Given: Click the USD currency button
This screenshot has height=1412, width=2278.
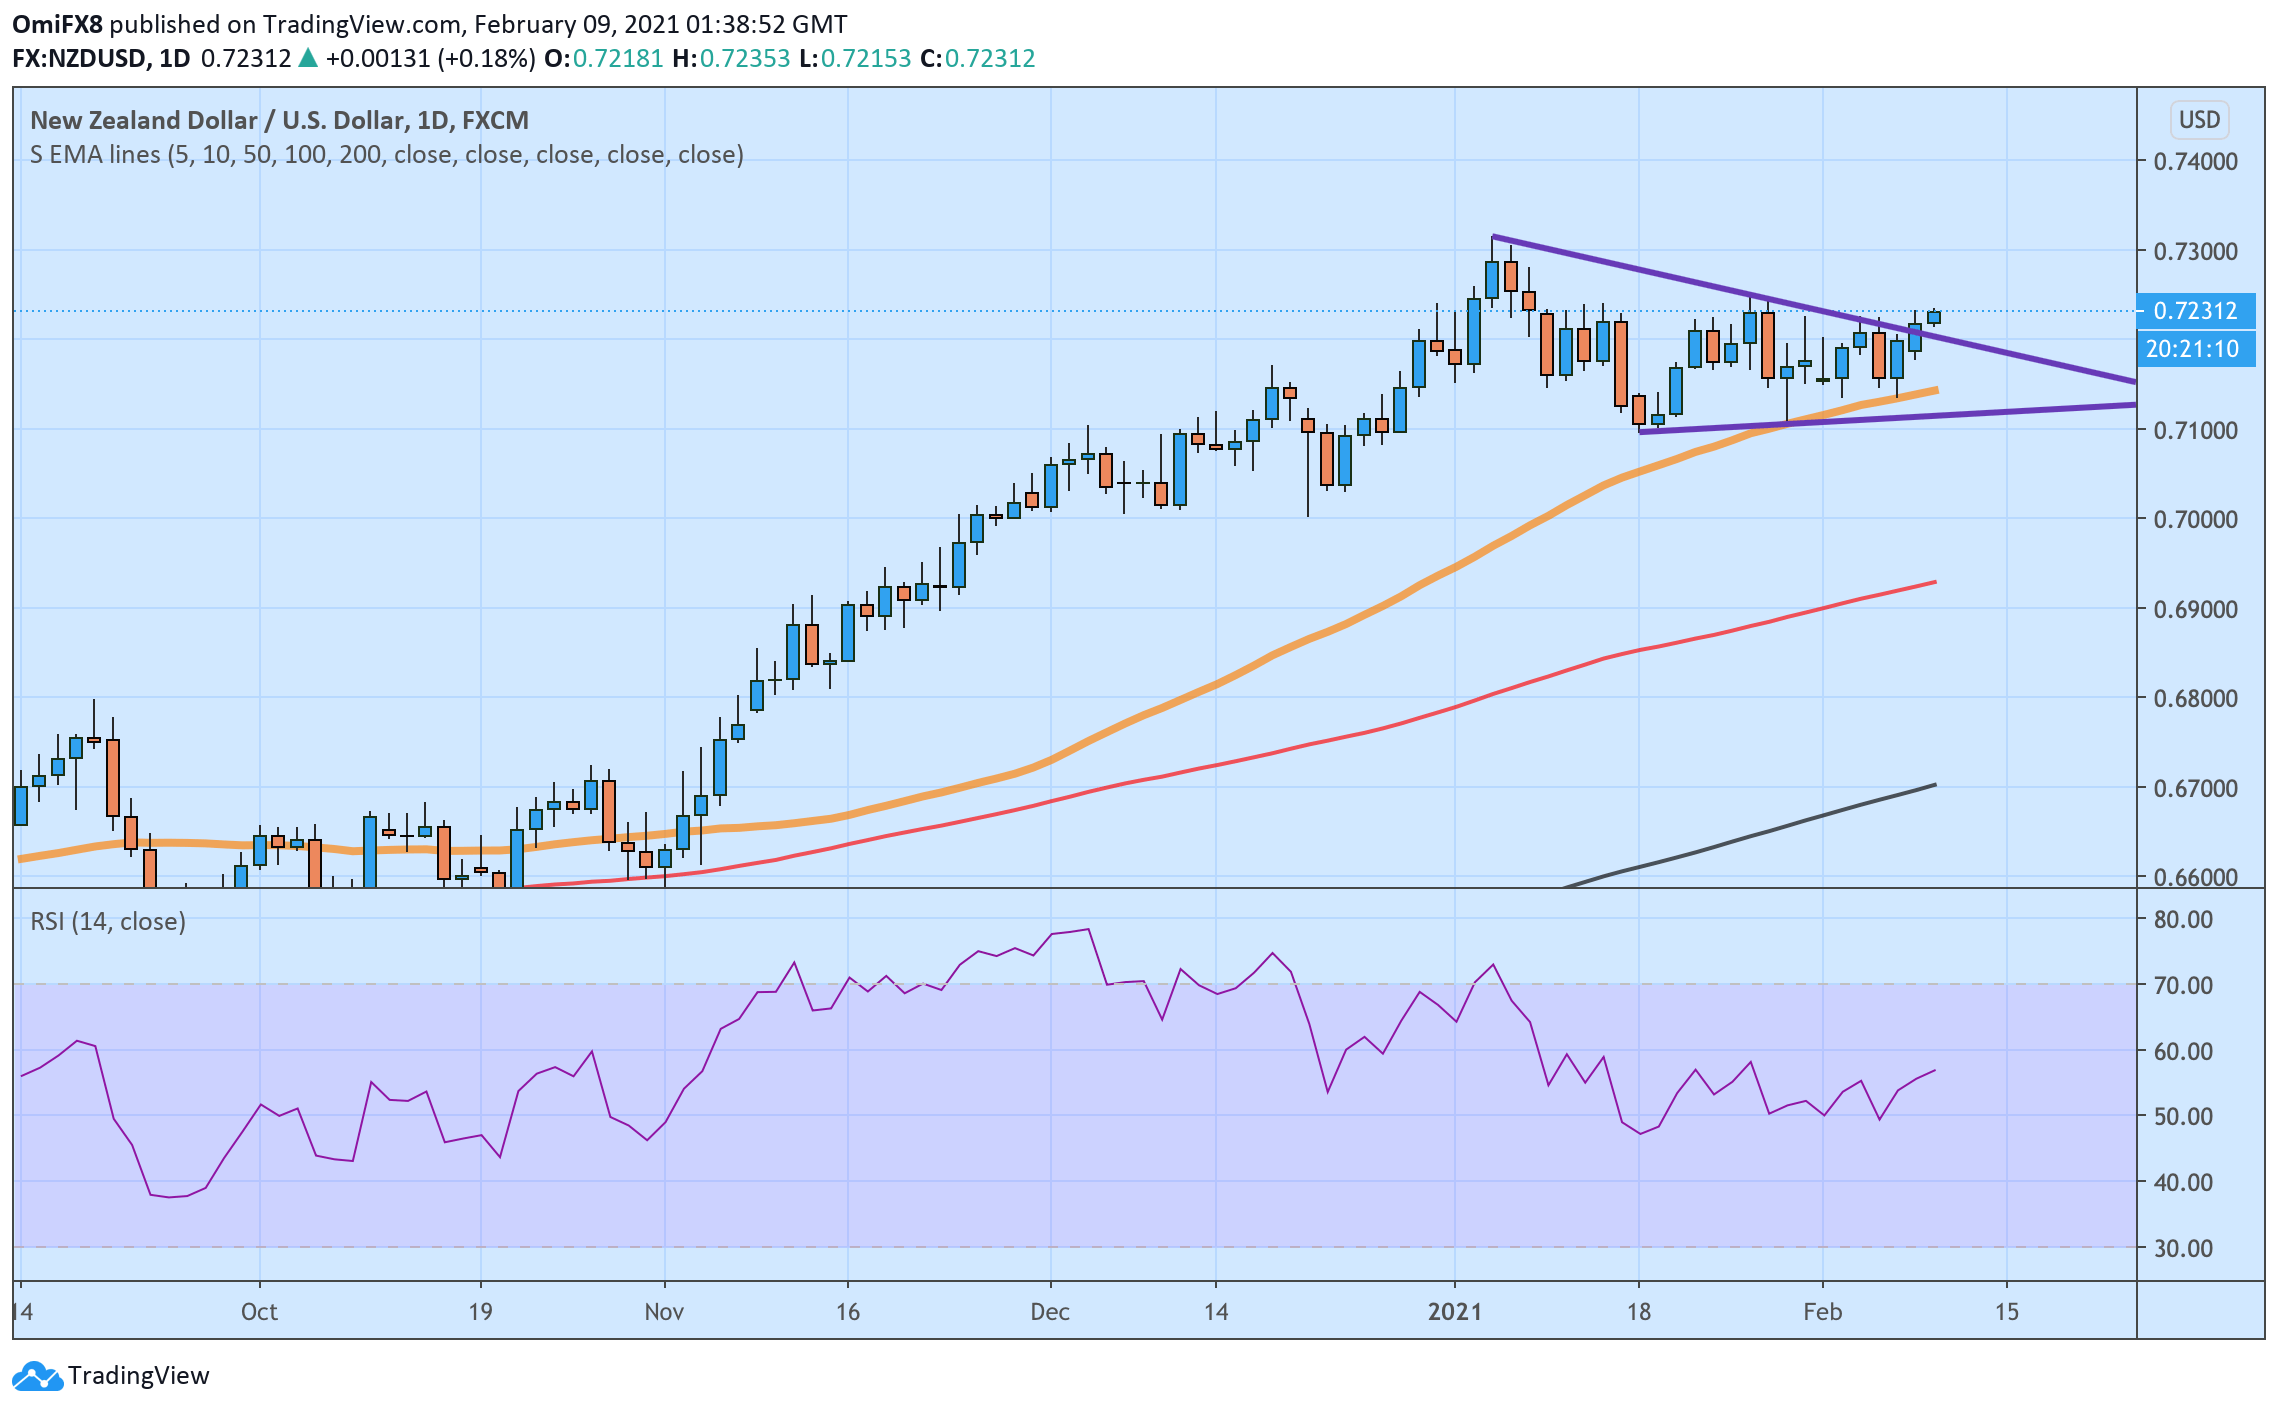Looking at the screenshot, I should 2198,120.
